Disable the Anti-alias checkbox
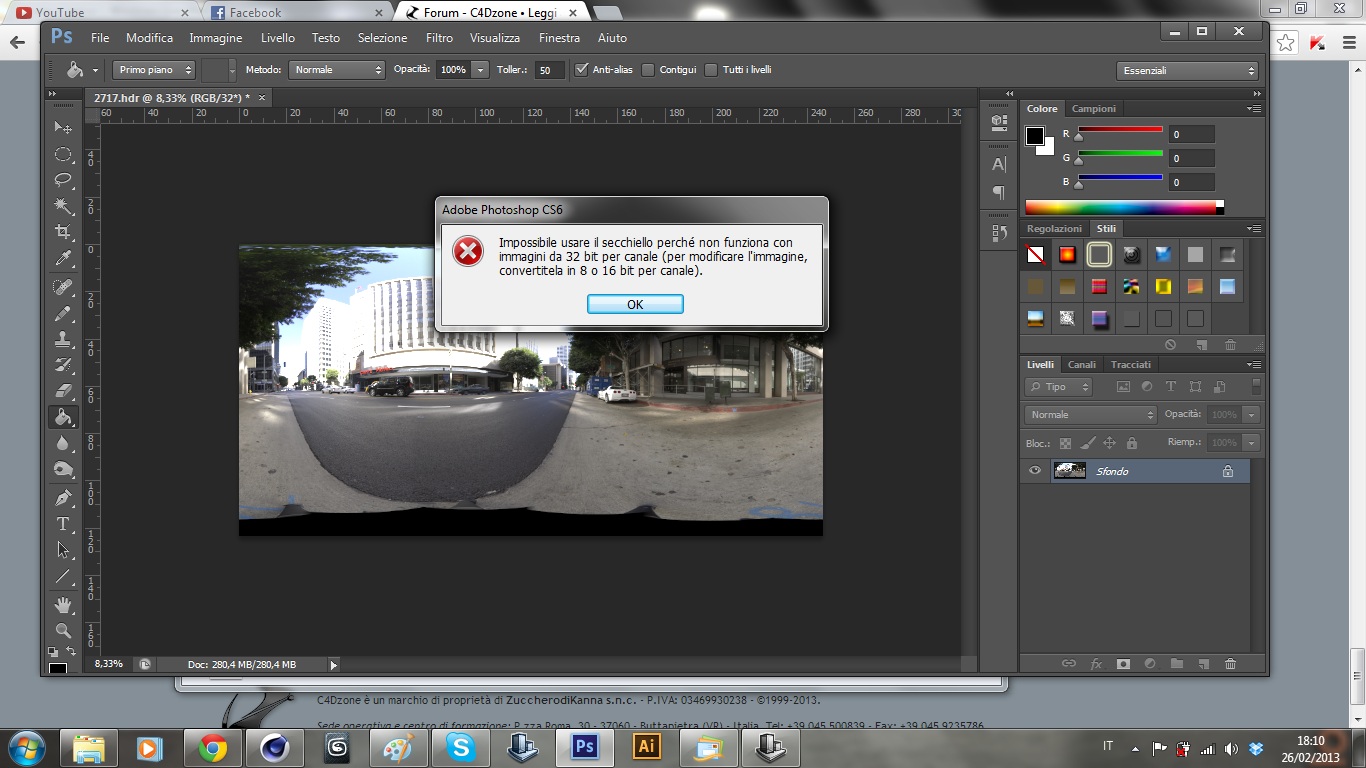1366x768 pixels. [582, 70]
